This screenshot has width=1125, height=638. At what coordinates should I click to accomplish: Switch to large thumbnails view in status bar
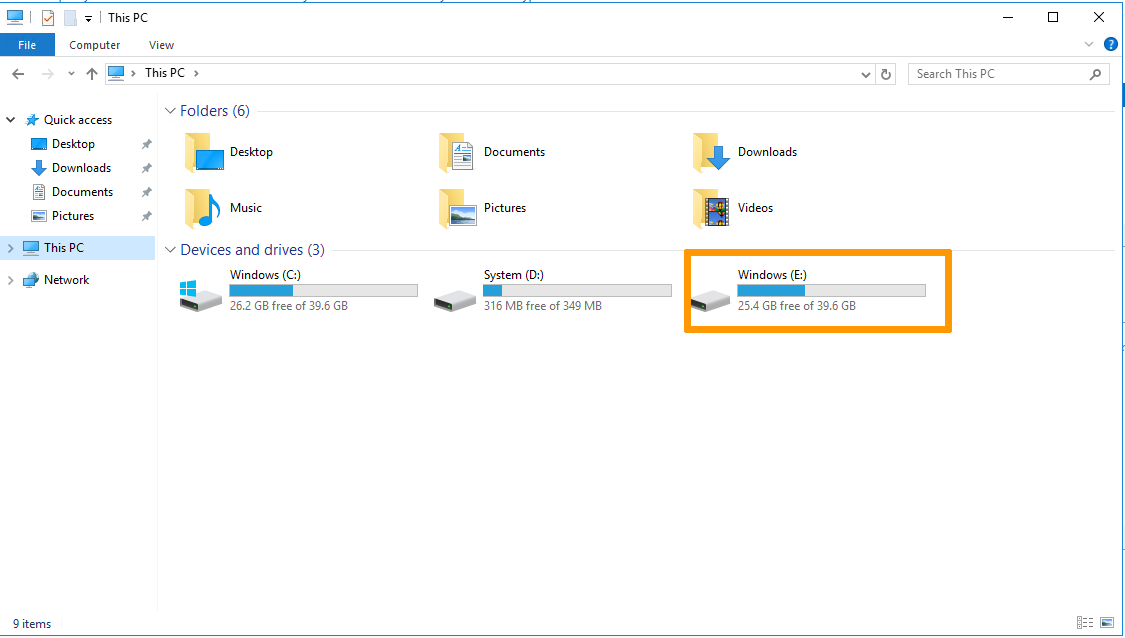(x=1107, y=623)
